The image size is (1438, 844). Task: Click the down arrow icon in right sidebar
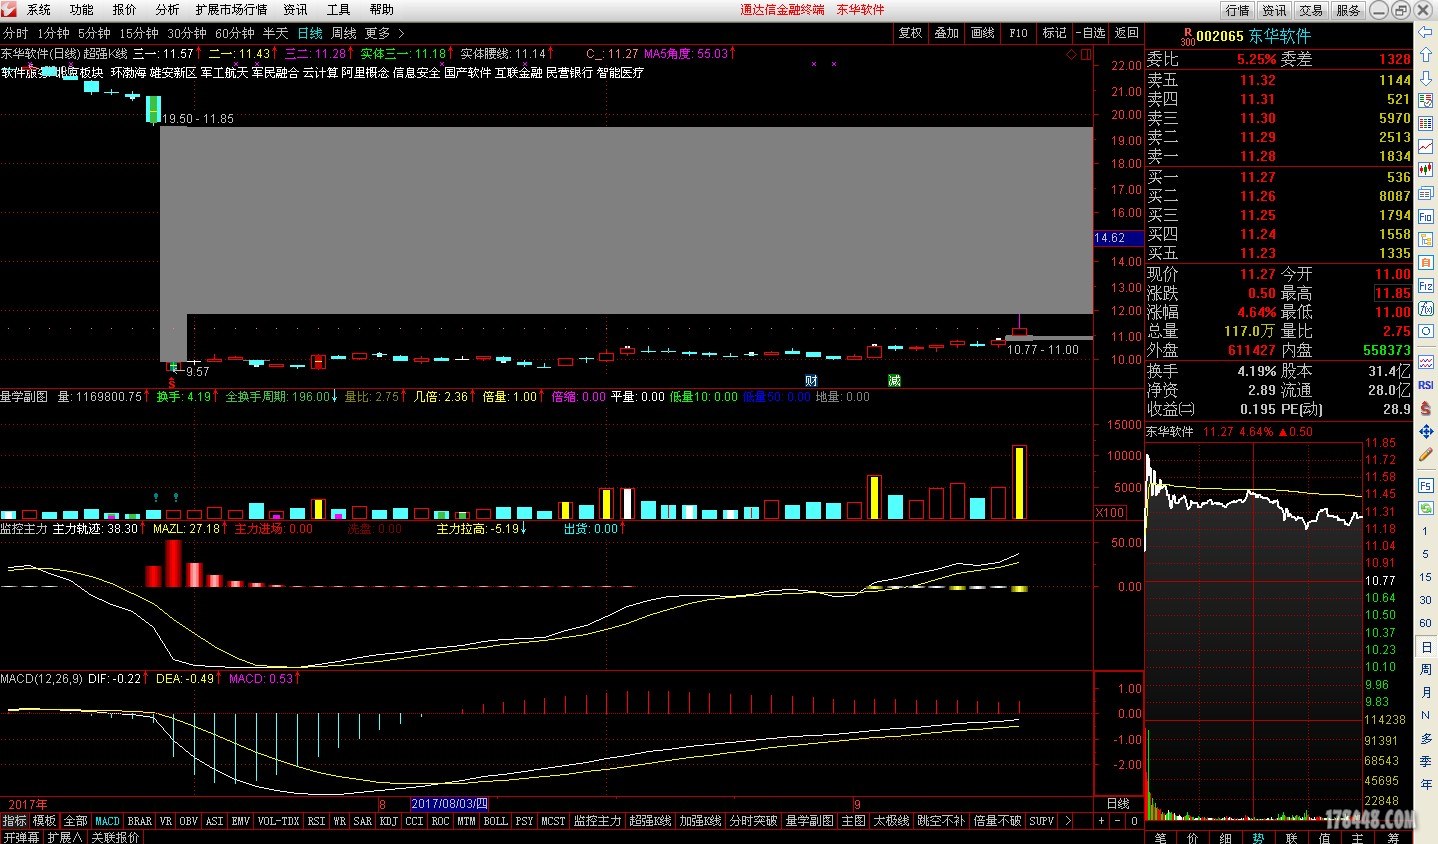(1426, 77)
